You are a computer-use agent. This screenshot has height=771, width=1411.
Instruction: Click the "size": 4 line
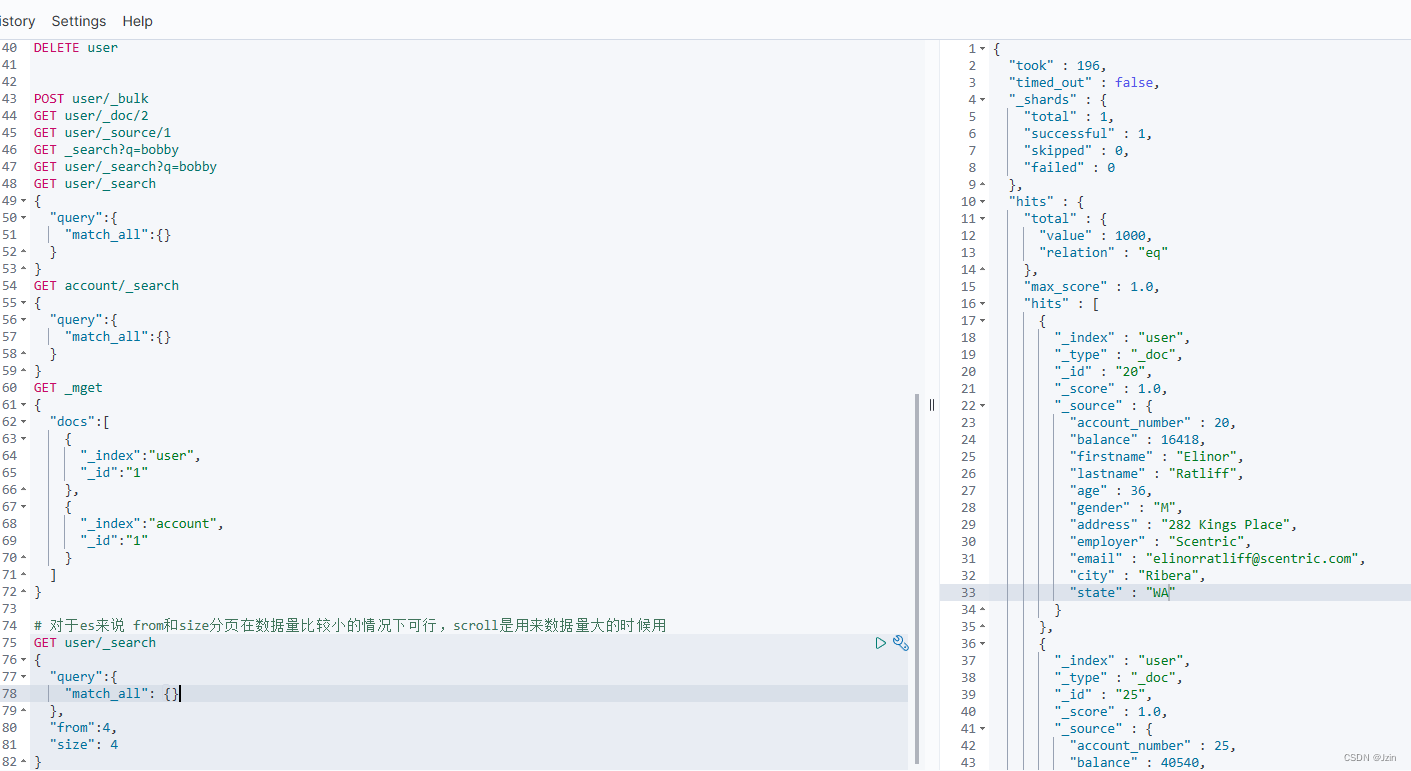[x=83, y=745]
